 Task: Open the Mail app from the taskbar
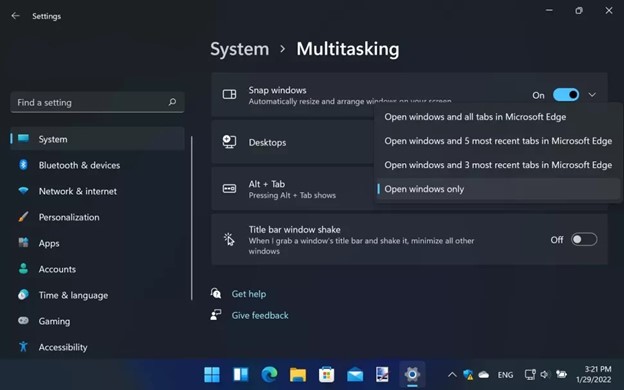tap(355, 375)
